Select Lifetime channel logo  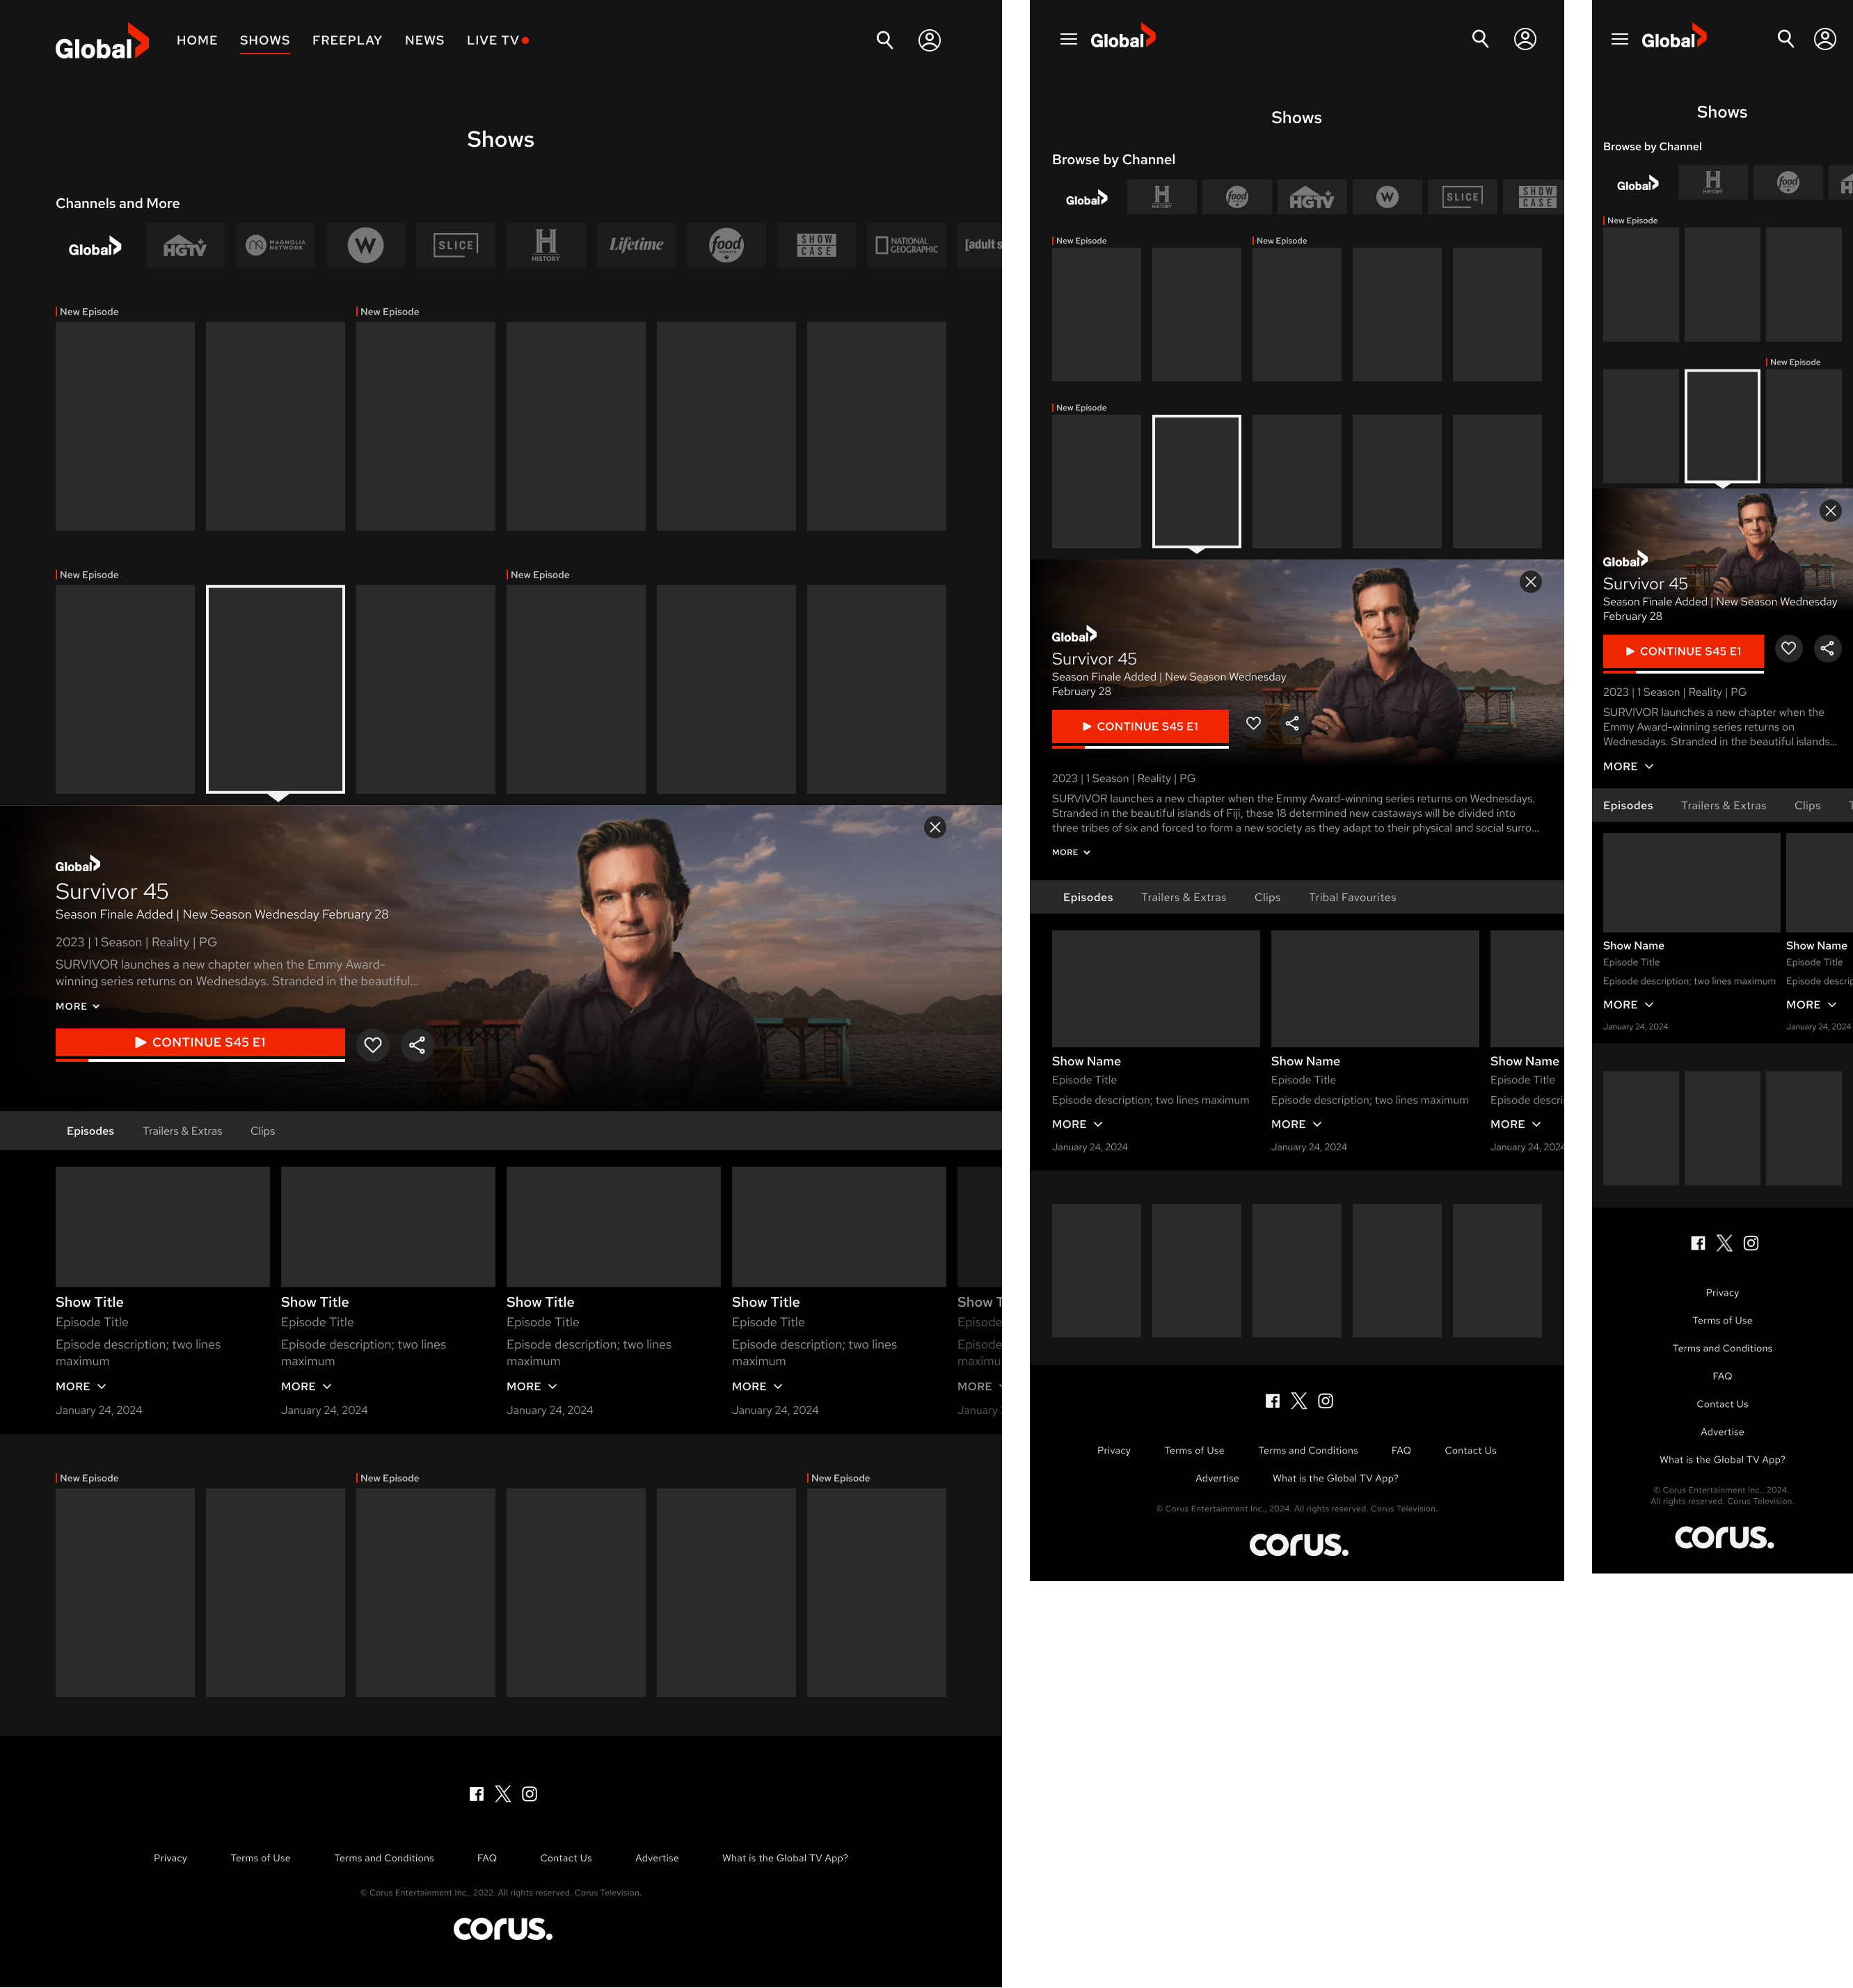click(636, 245)
